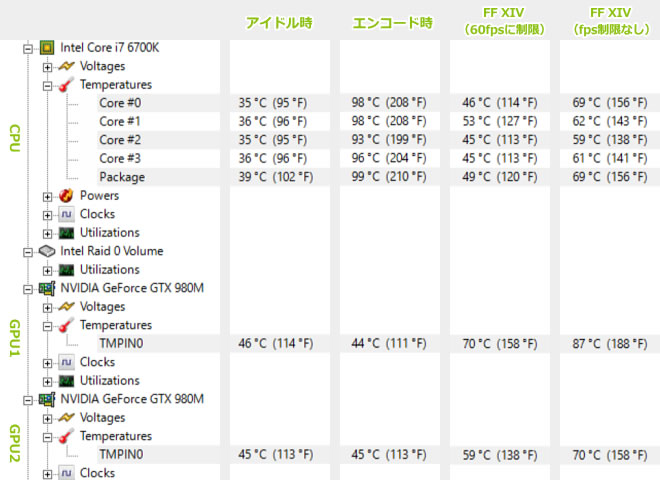The image size is (660, 480).
Task: Click the Clocks icon under Intel Core i7 6700K
Action: [x=66, y=214]
